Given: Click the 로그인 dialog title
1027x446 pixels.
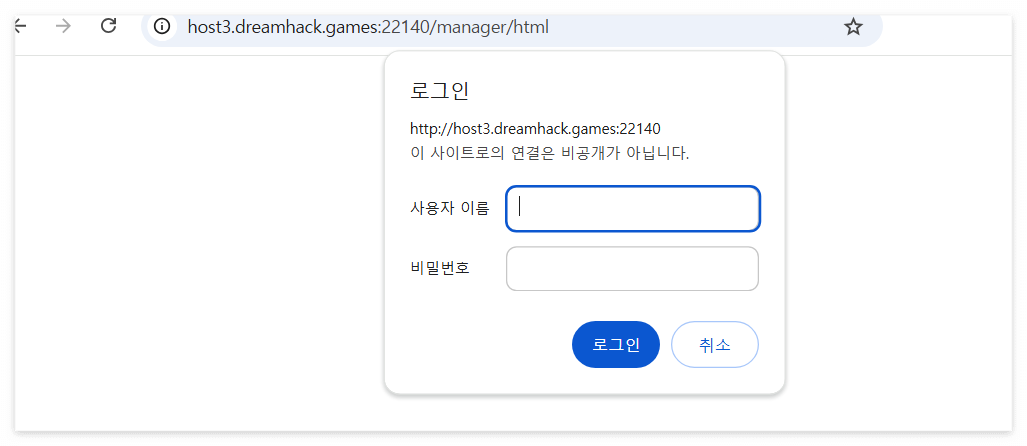Looking at the screenshot, I should [x=439, y=90].
